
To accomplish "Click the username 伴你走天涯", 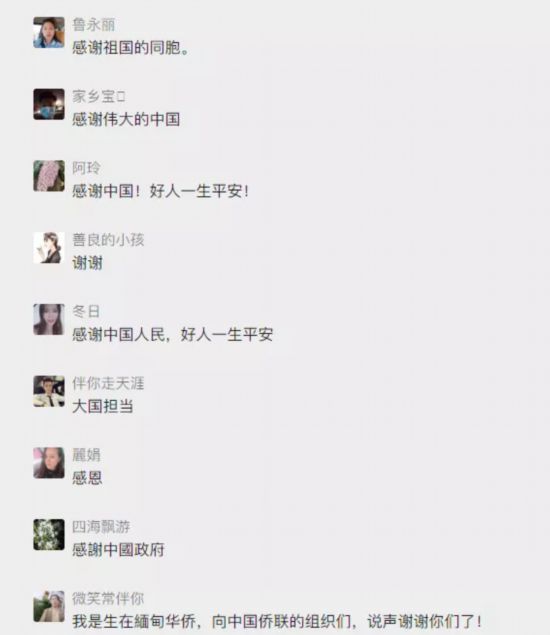I will pyautogui.click(x=108, y=383).
